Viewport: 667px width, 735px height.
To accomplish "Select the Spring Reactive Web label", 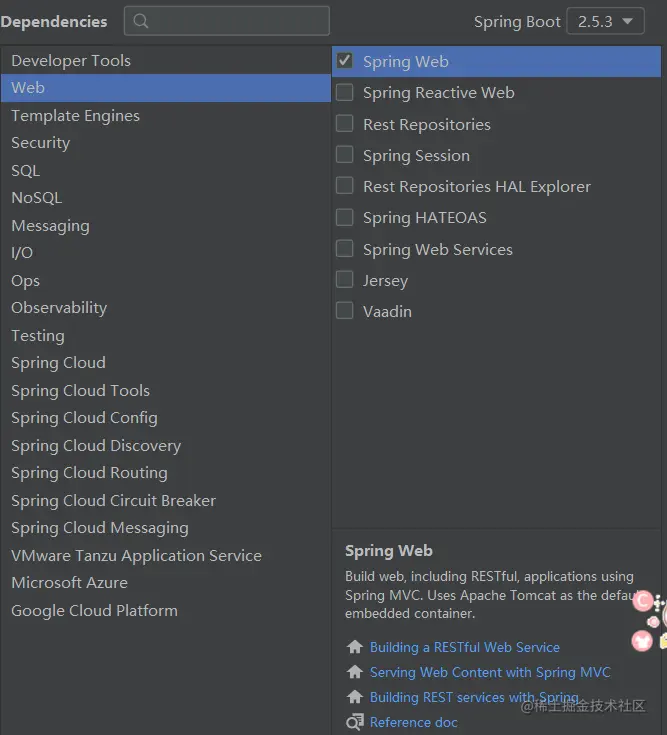I will pyautogui.click(x=439, y=93).
